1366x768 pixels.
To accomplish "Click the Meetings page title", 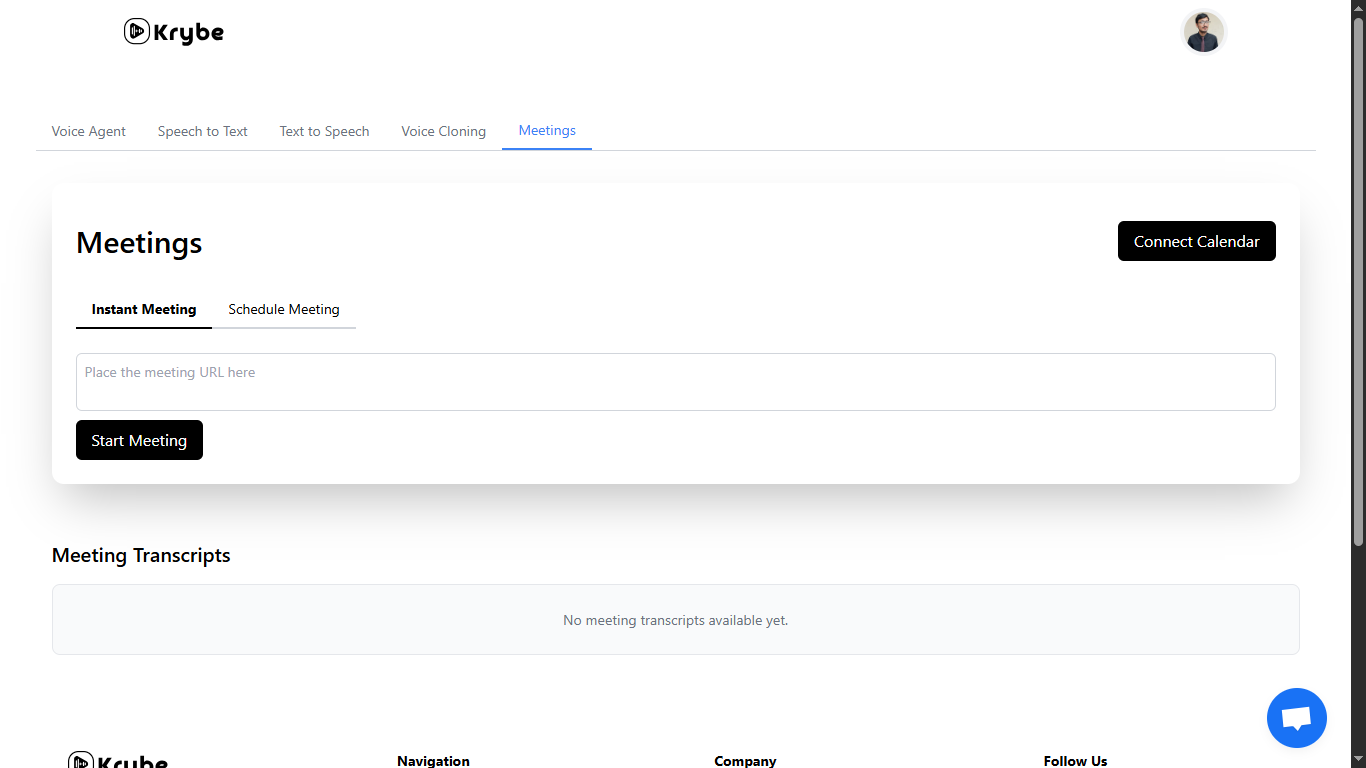I will 139,243.
